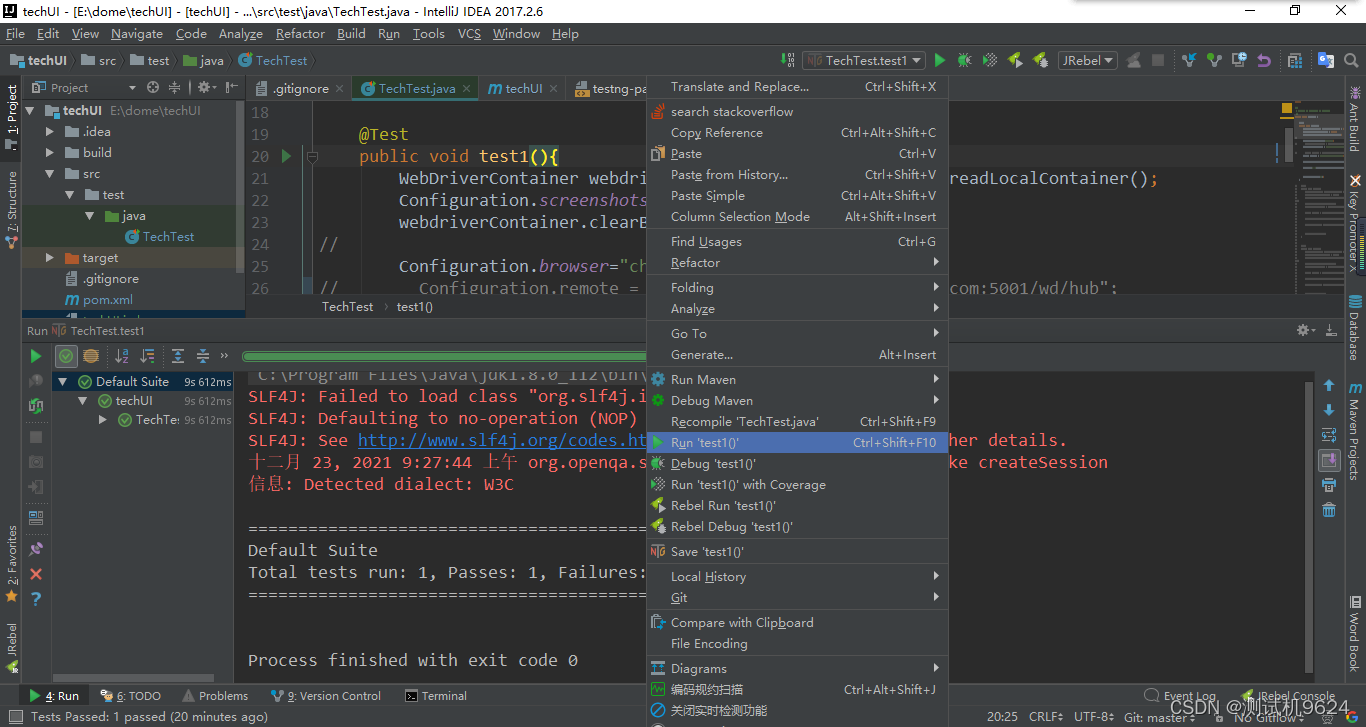1366x727 pixels.
Task: Close Run tab with red X icon
Action: [x=36, y=574]
